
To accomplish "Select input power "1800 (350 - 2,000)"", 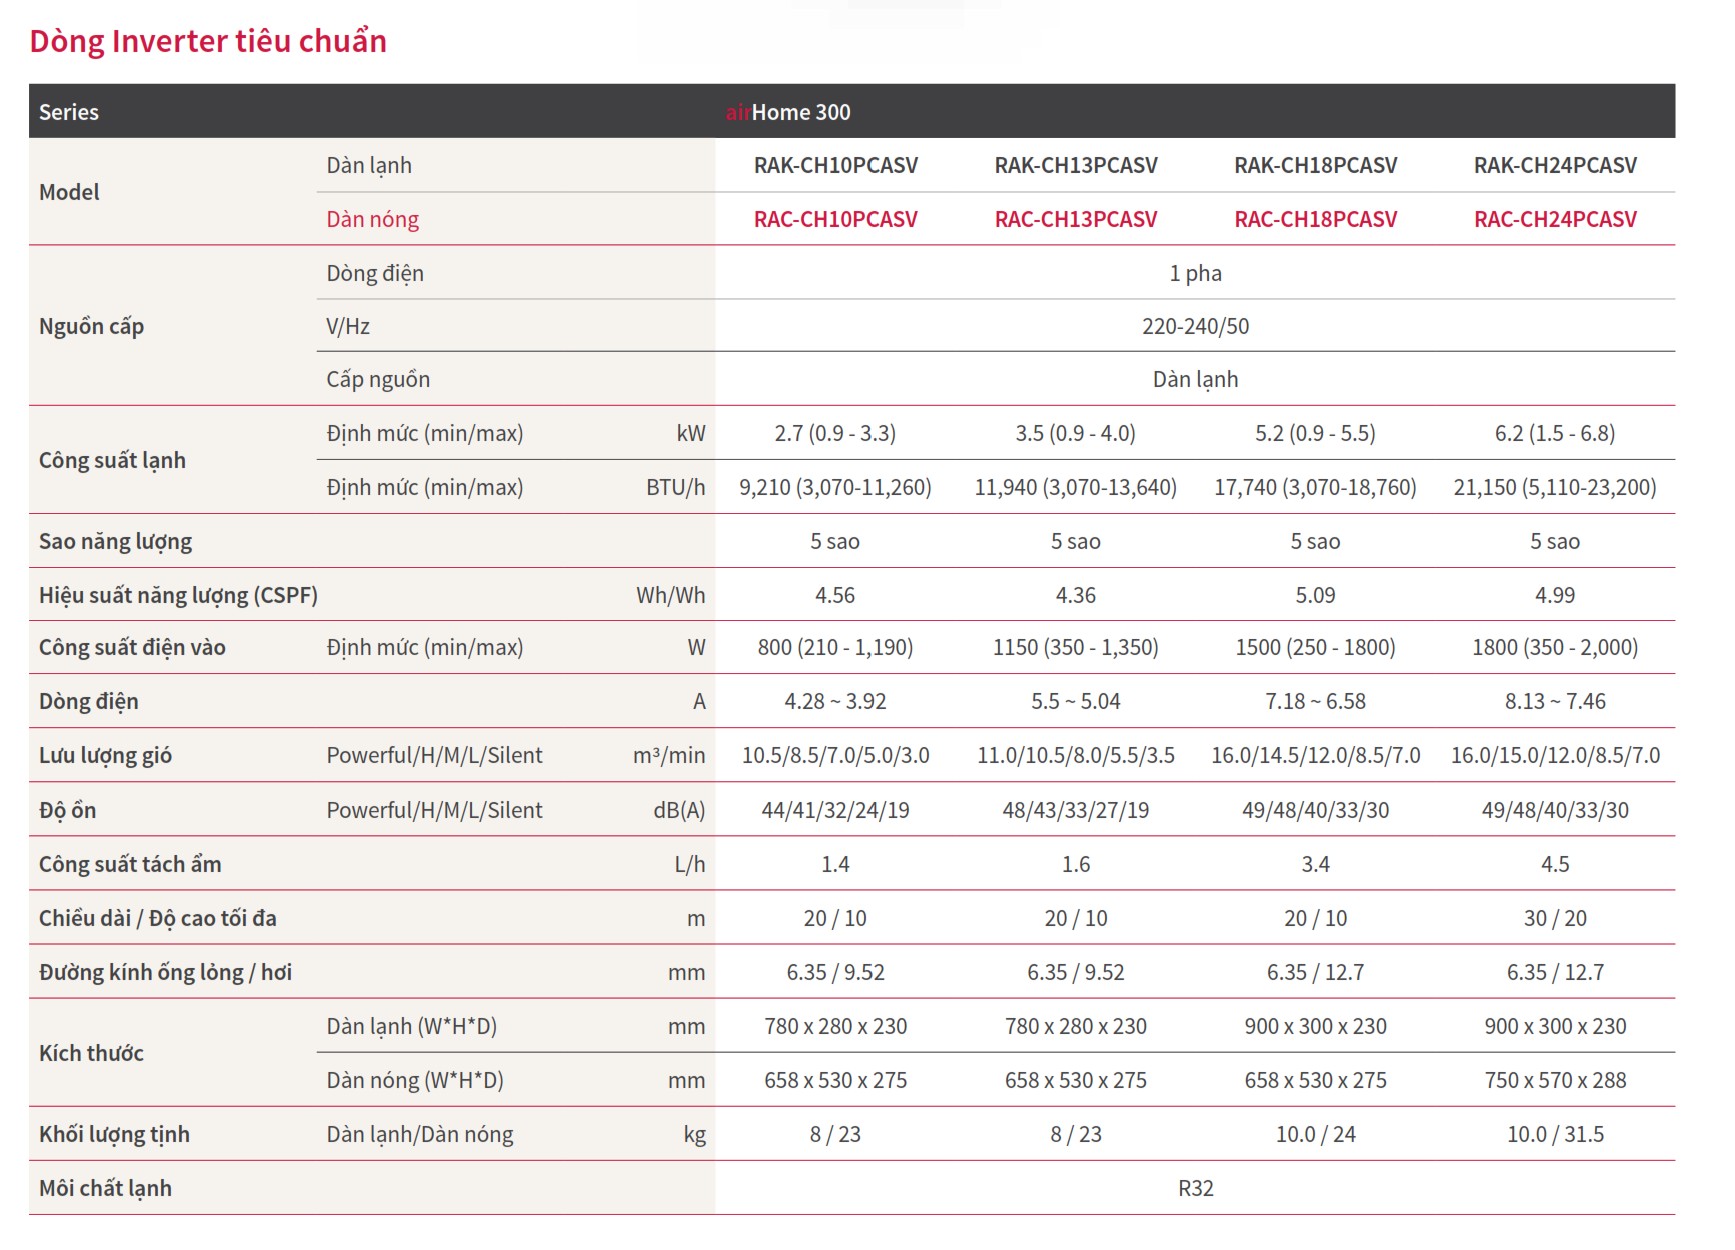I will point(1556,647).
